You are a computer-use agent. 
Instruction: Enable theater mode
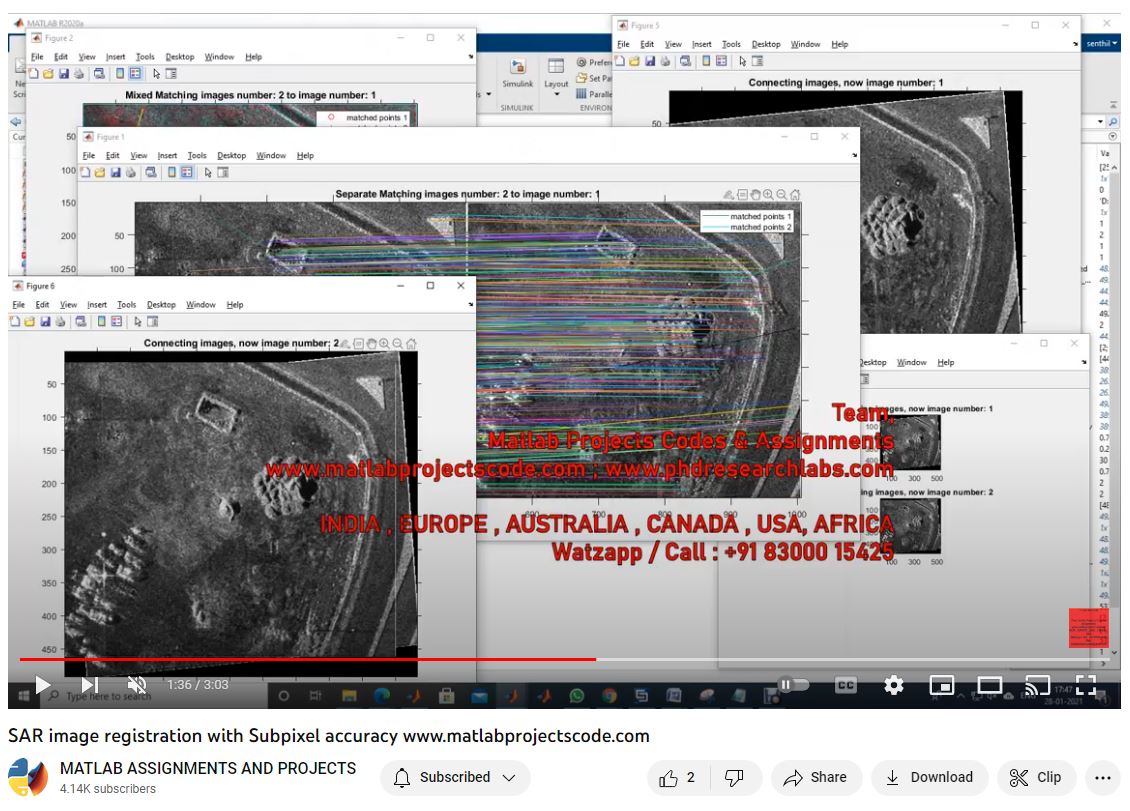(x=989, y=685)
